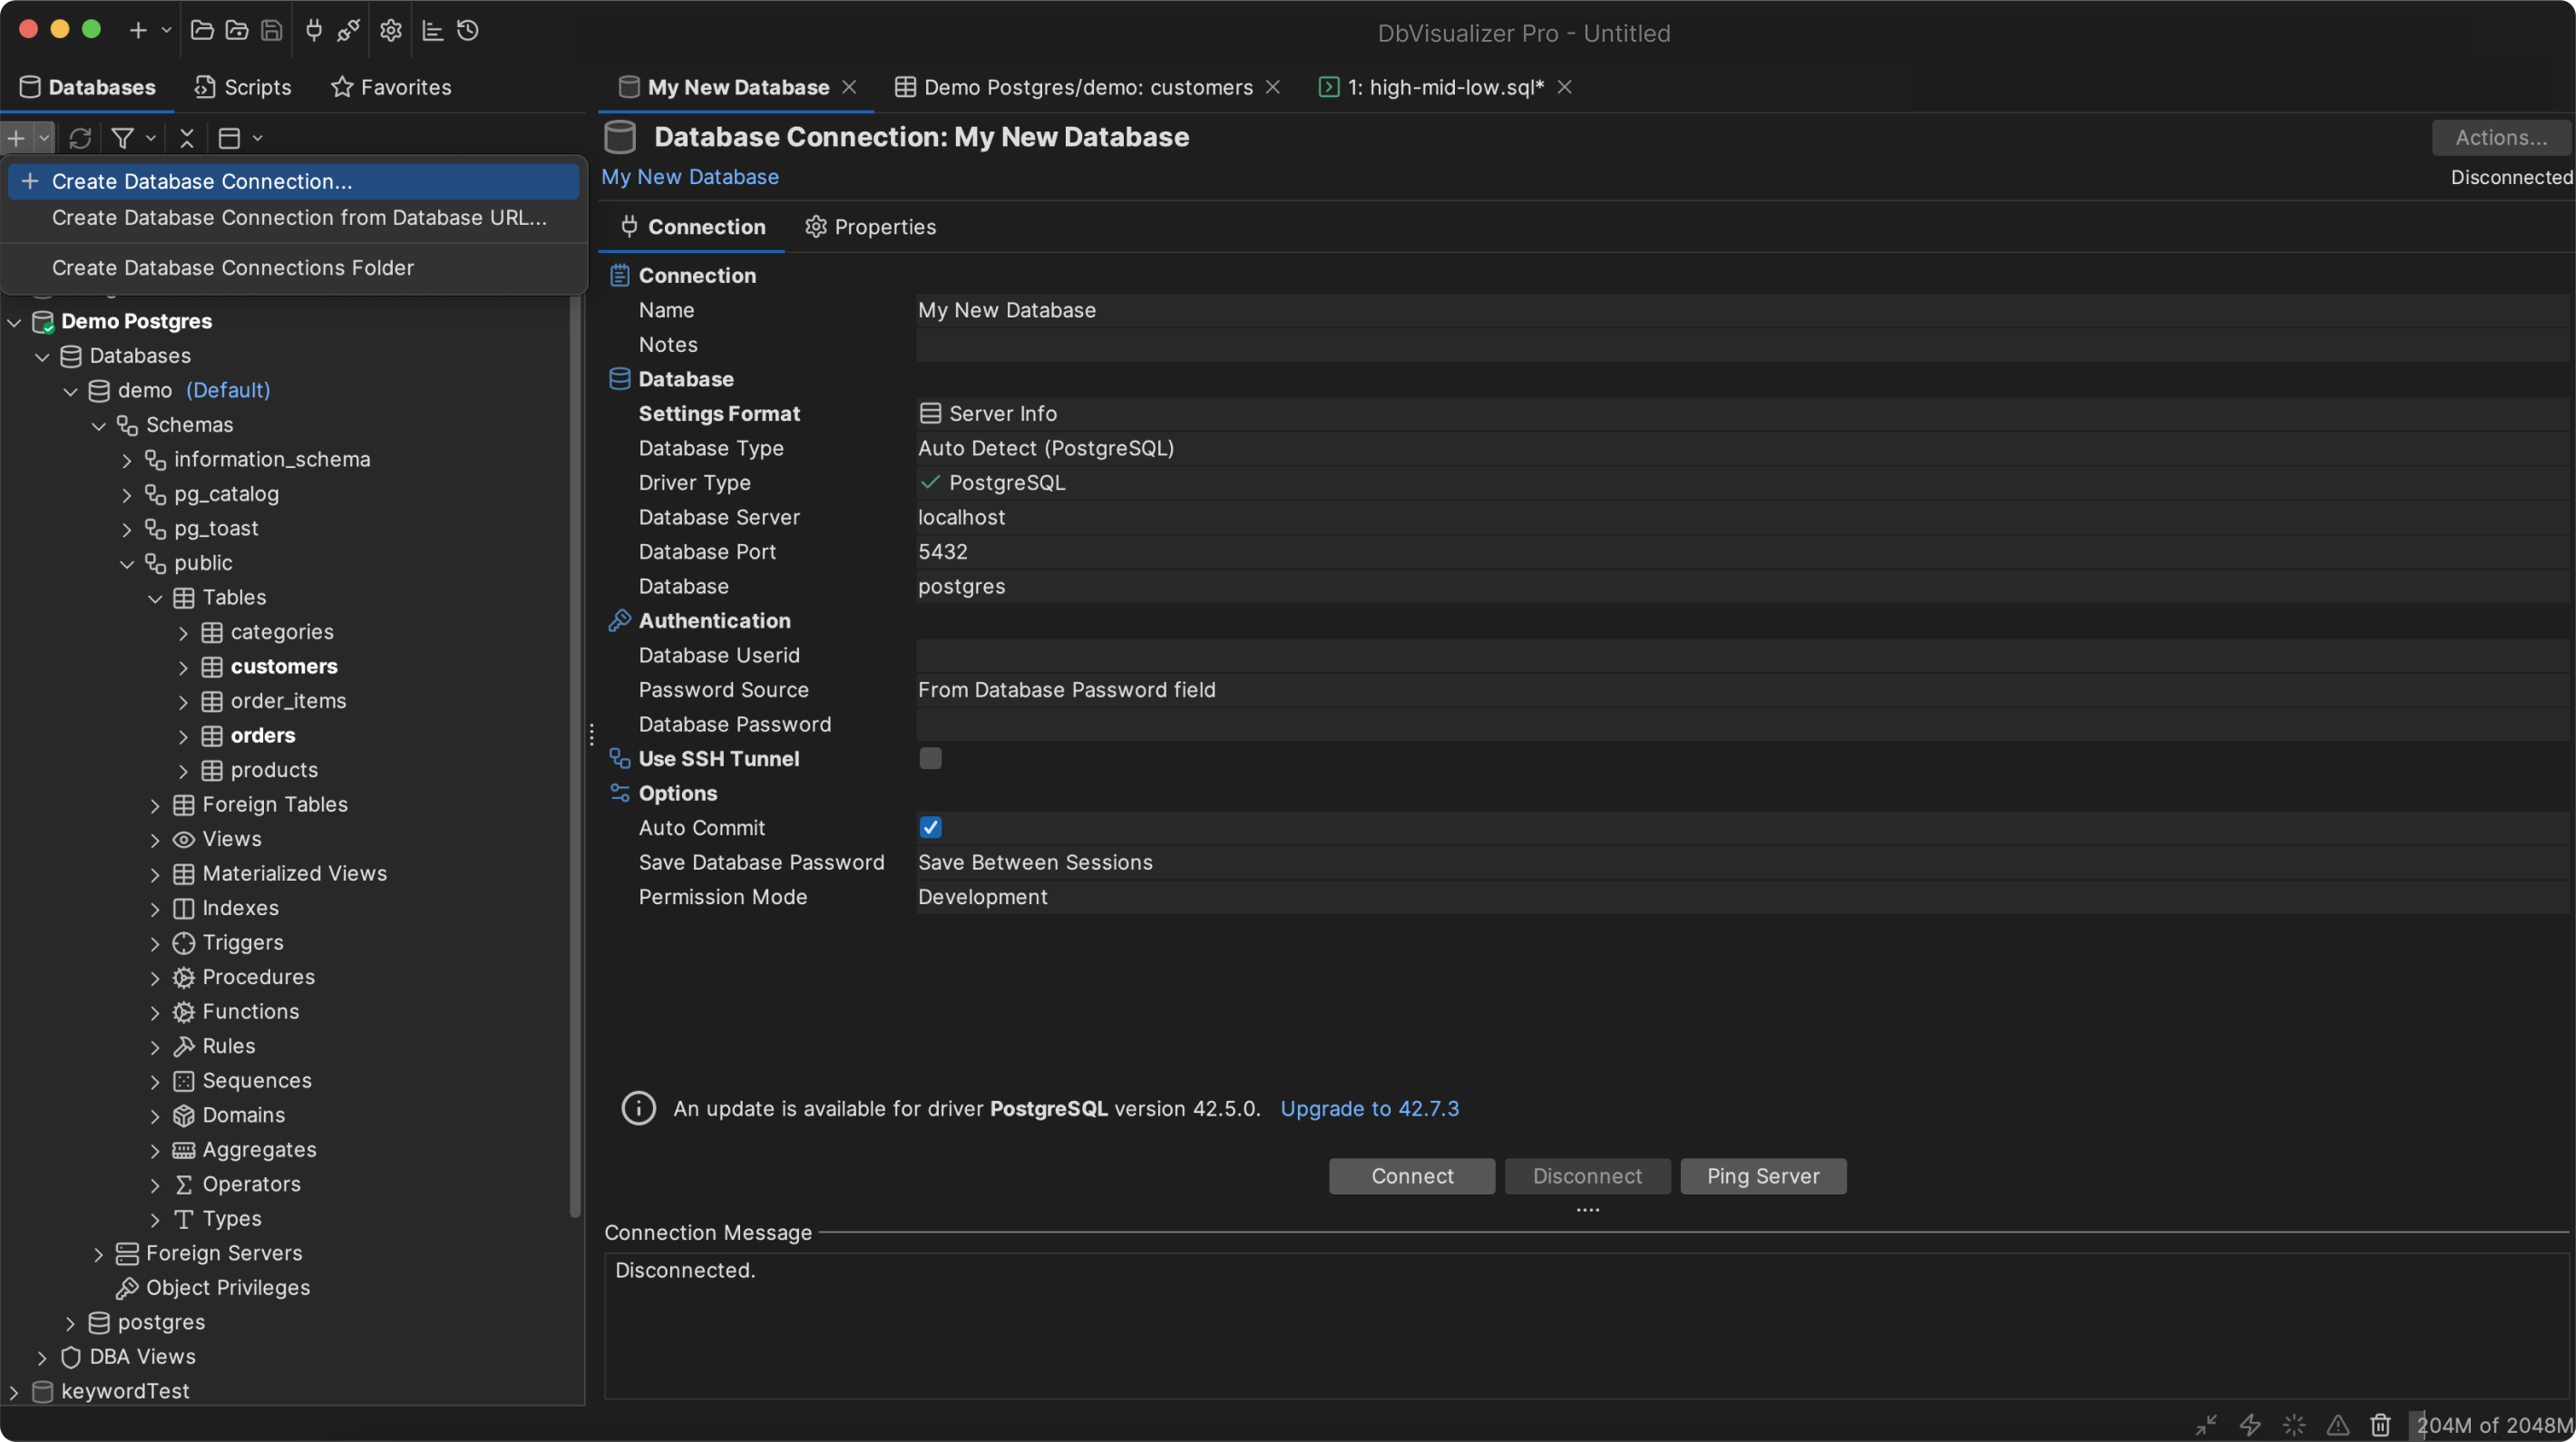2576x1442 pixels.
Task: Refresh the database tree with the refresh icon
Action: [x=80, y=137]
